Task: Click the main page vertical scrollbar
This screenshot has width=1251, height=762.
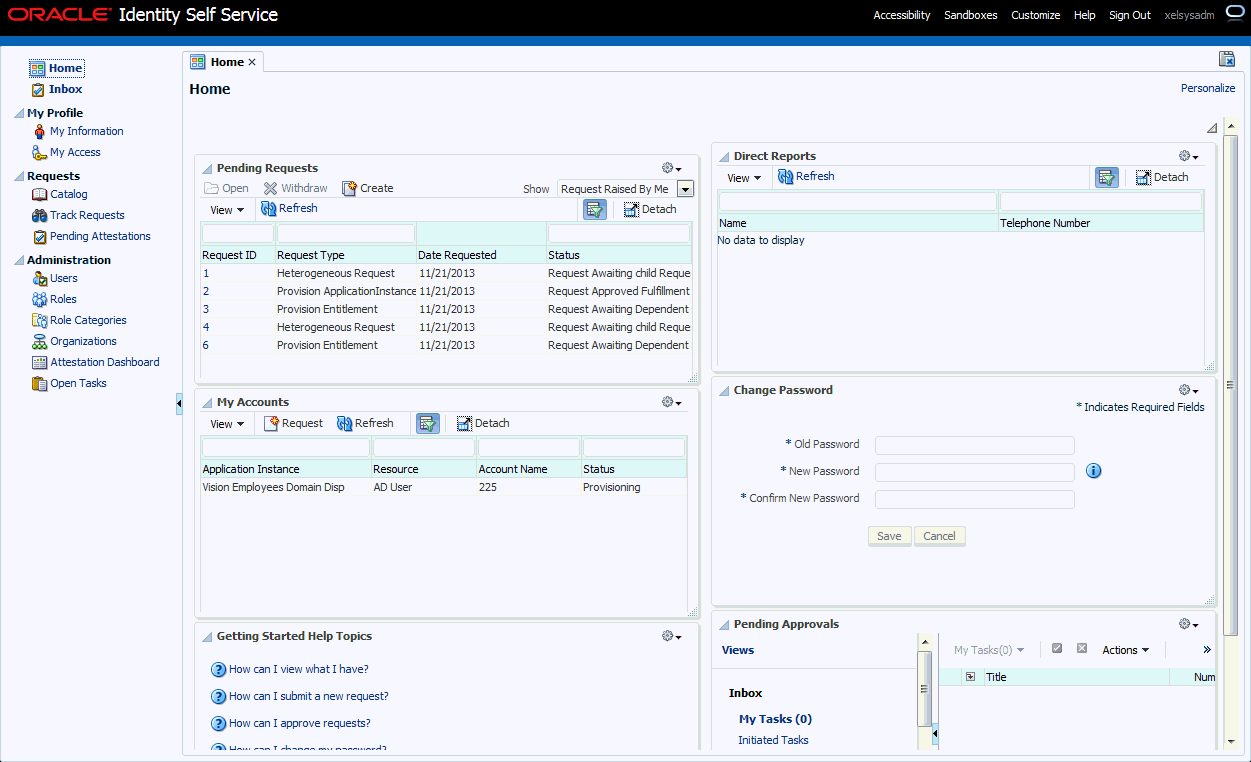Action: point(1231,386)
